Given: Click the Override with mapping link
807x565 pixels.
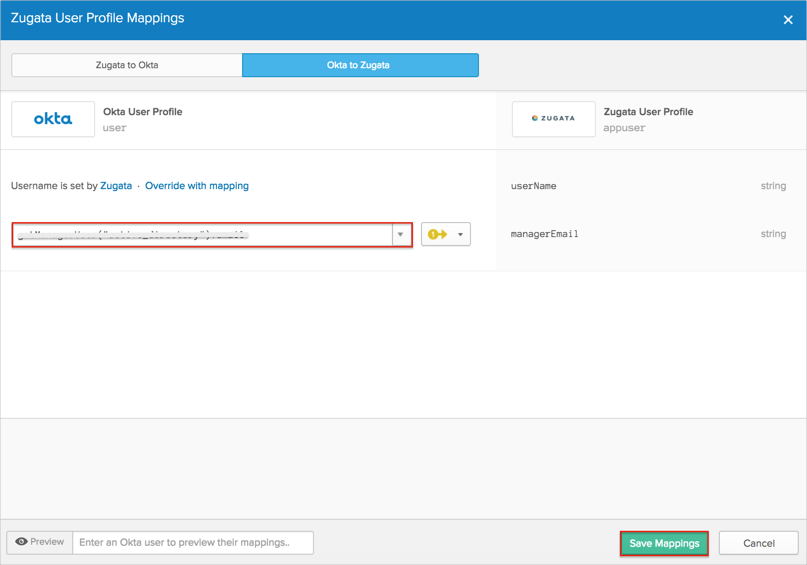Looking at the screenshot, I should pos(197,186).
